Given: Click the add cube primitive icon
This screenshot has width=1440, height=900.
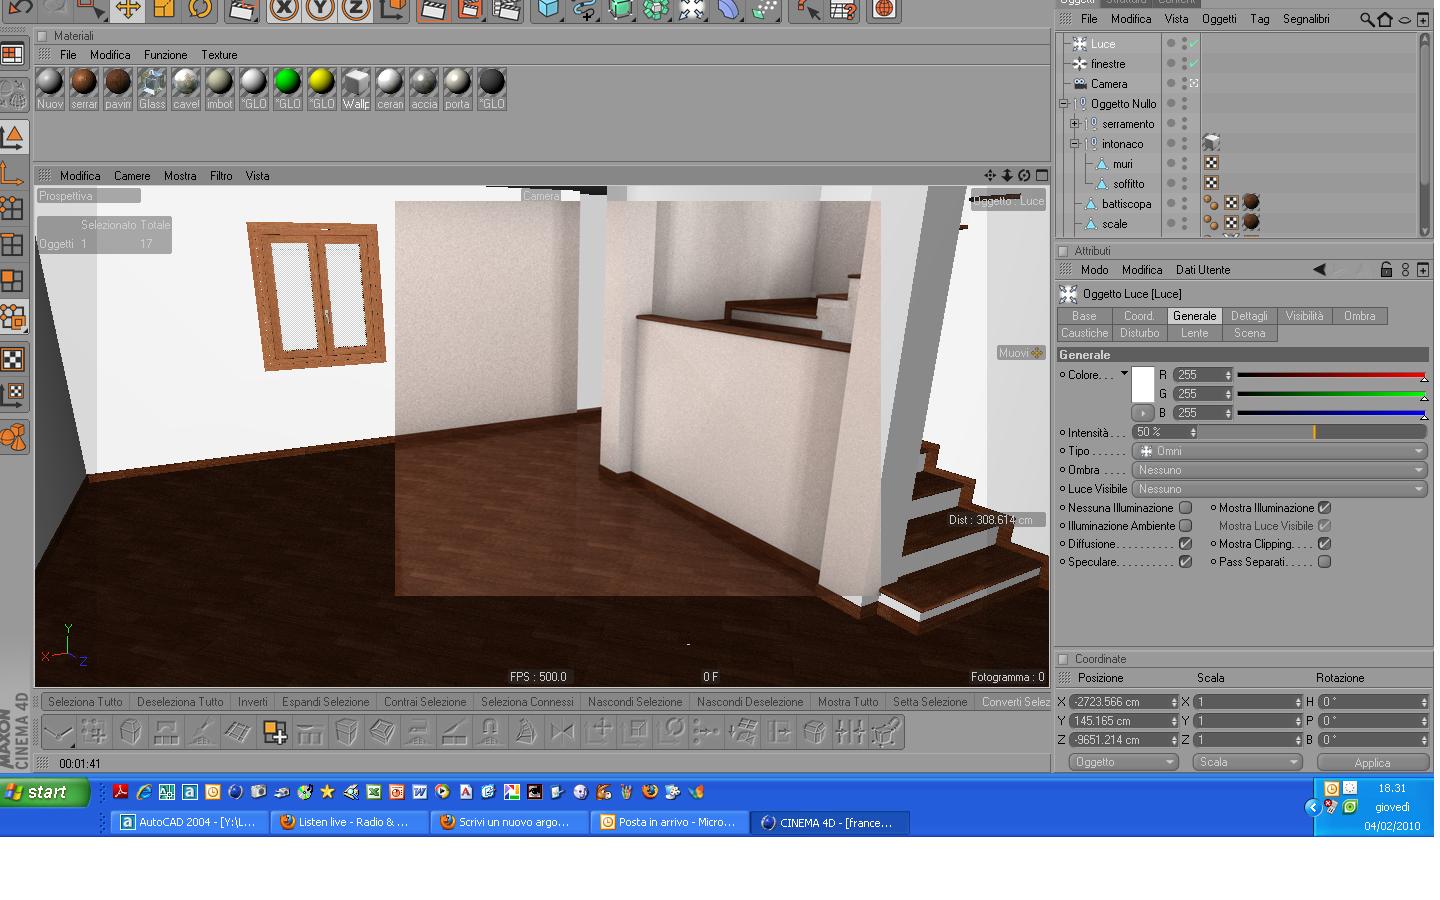Looking at the screenshot, I should (548, 9).
